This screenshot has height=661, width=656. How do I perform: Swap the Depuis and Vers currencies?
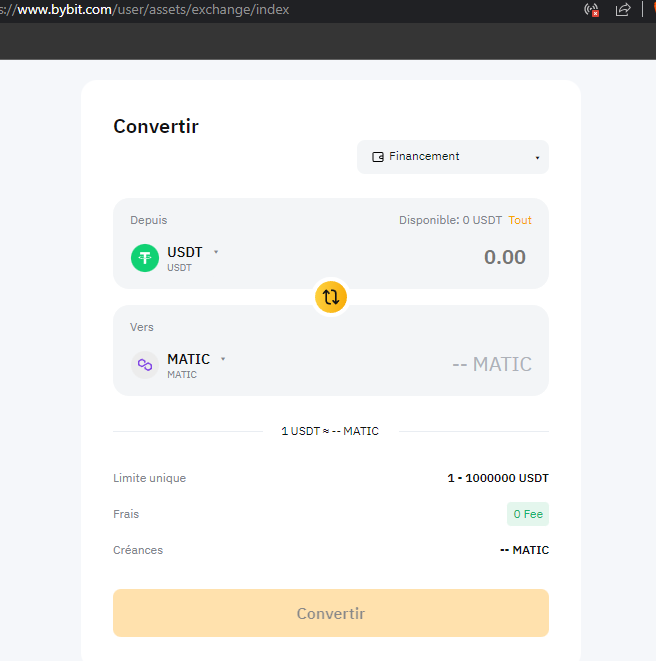(x=331, y=297)
